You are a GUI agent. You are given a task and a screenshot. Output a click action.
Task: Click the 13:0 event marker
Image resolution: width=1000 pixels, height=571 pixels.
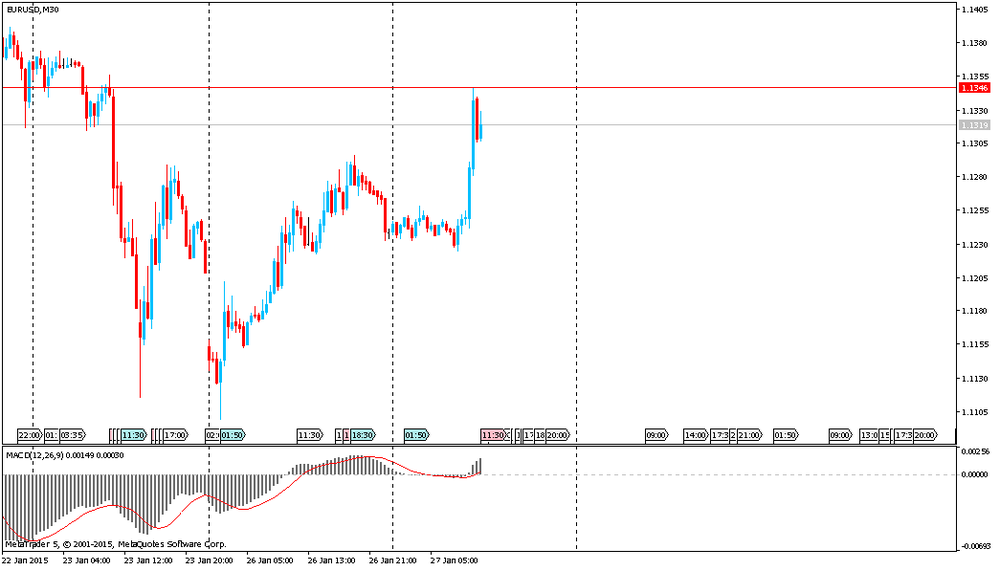click(869, 435)
